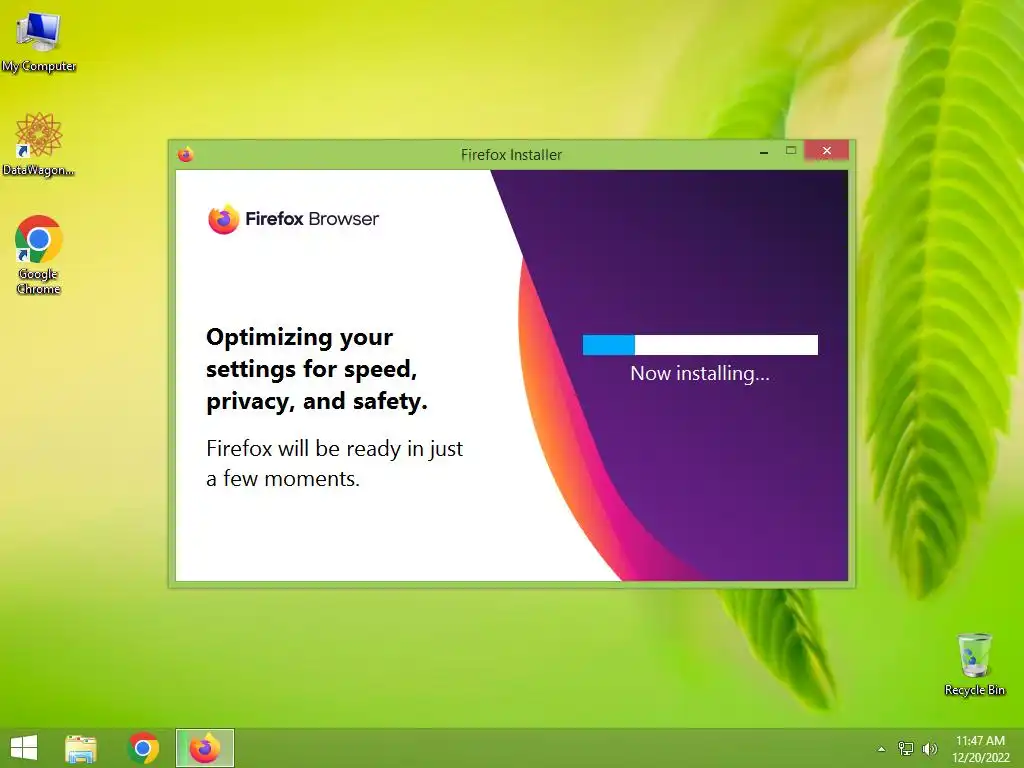Open Chrome from the taskbar

tap(143, 748)
